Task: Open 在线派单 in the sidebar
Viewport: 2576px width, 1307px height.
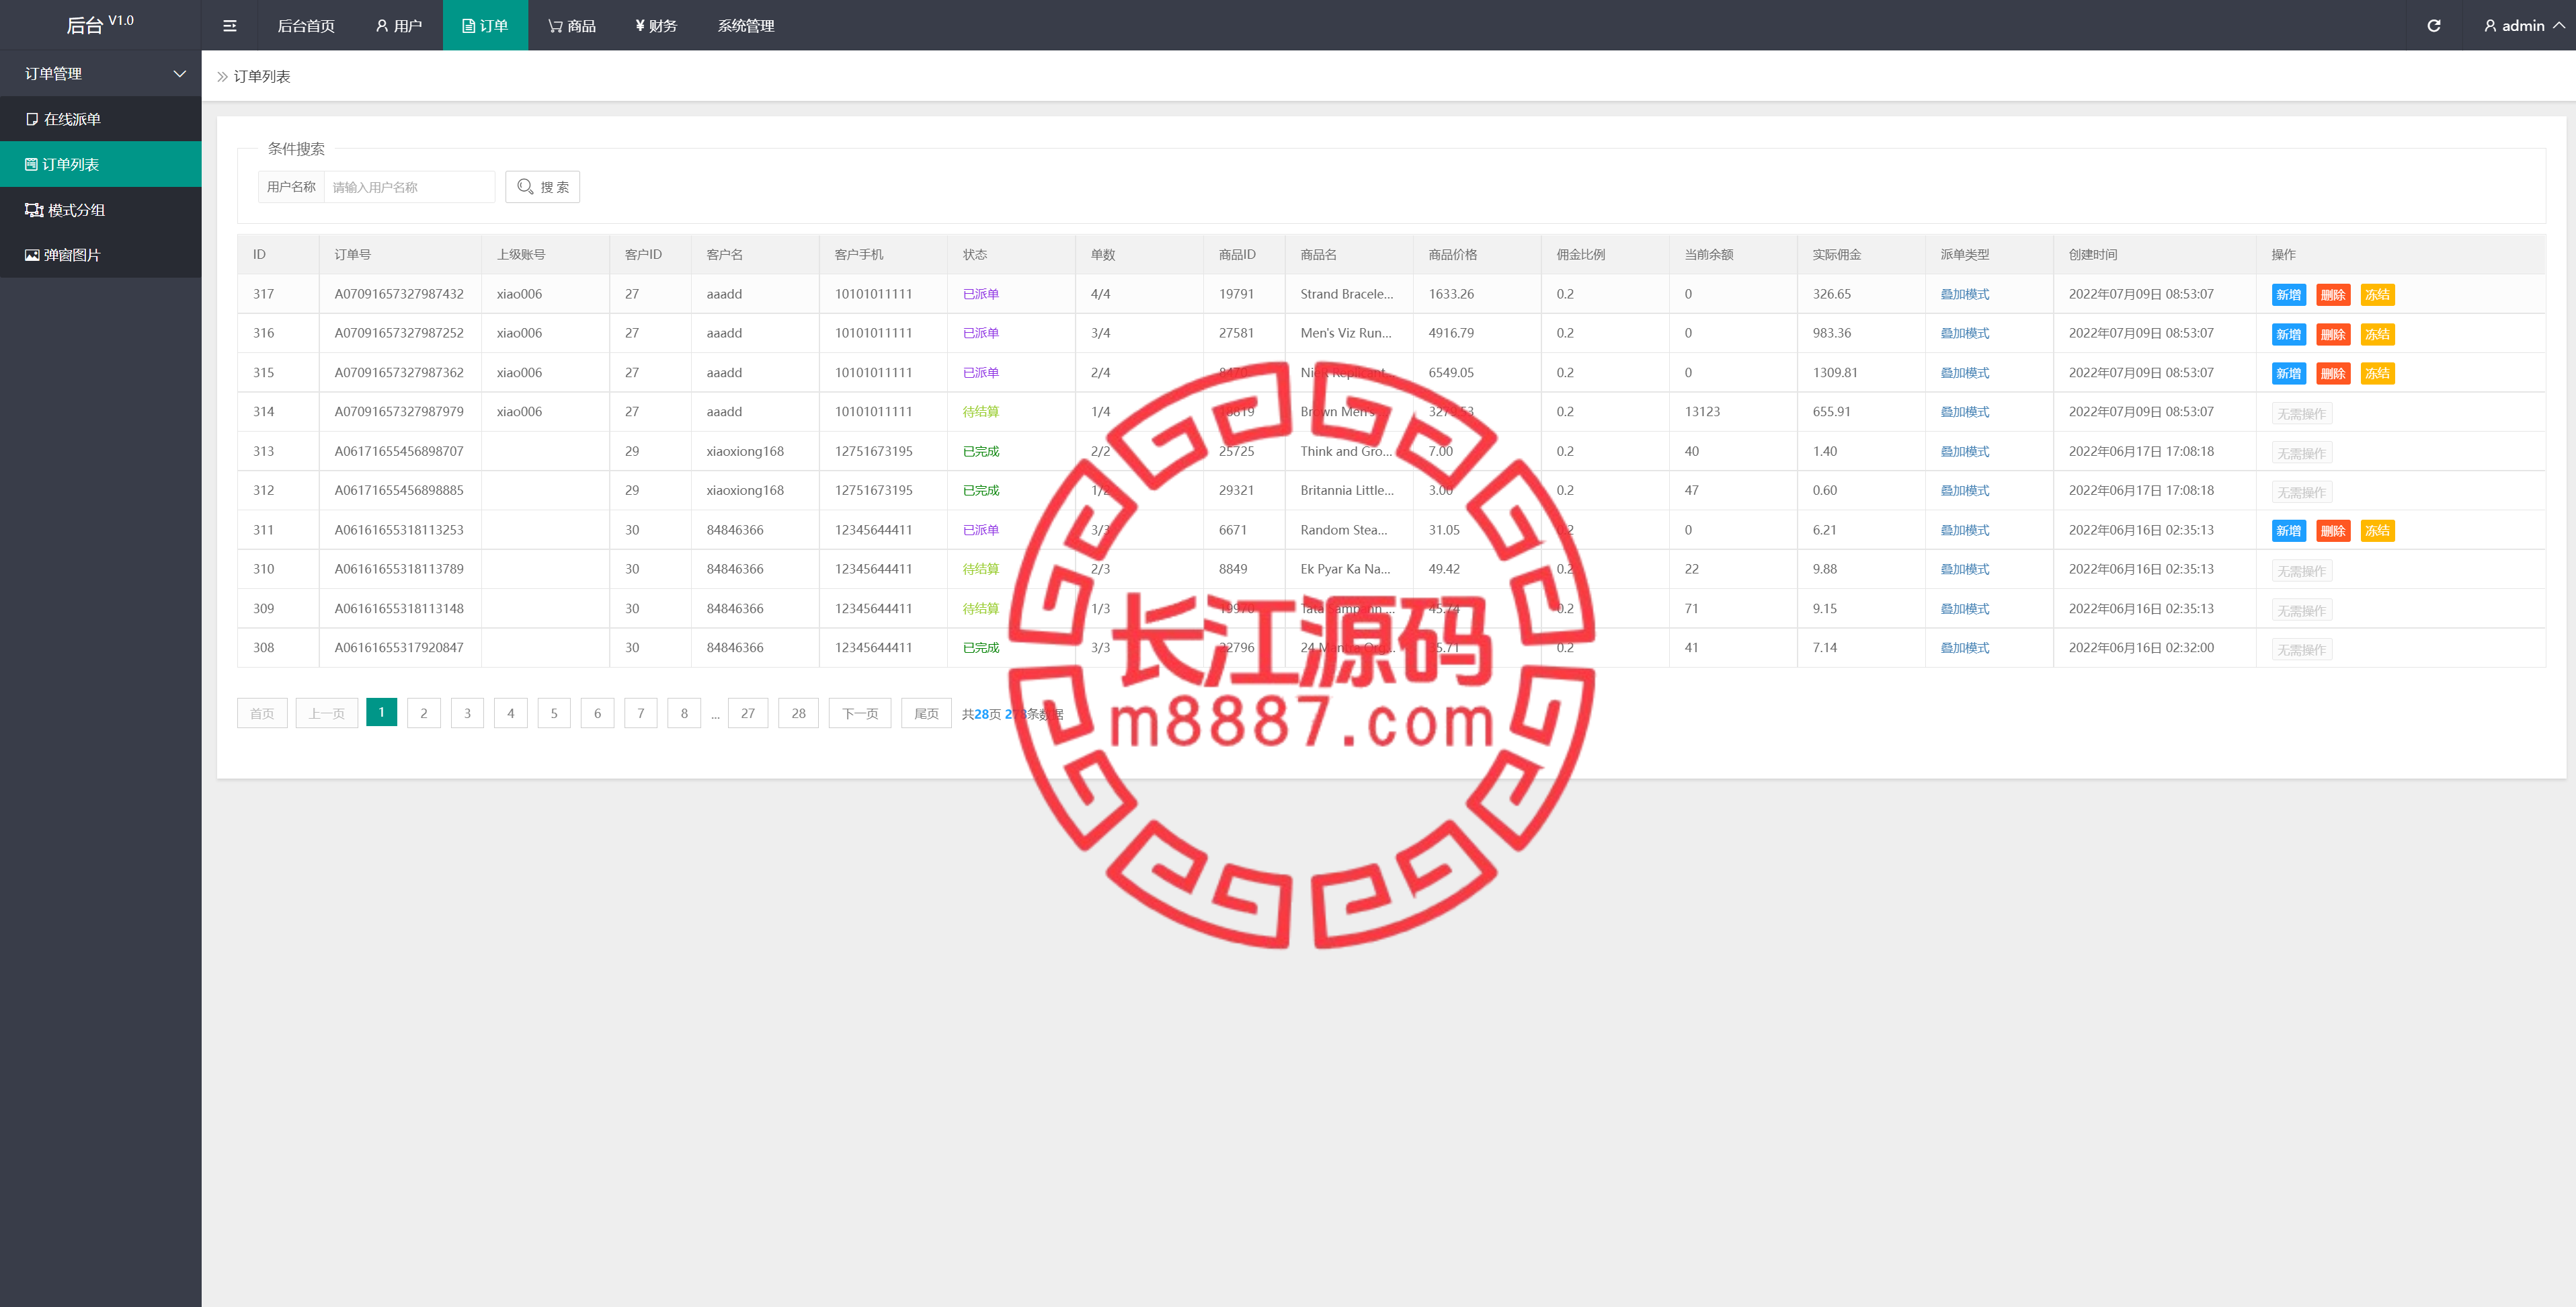Action: pyautogui.click(x=100, y=119)
